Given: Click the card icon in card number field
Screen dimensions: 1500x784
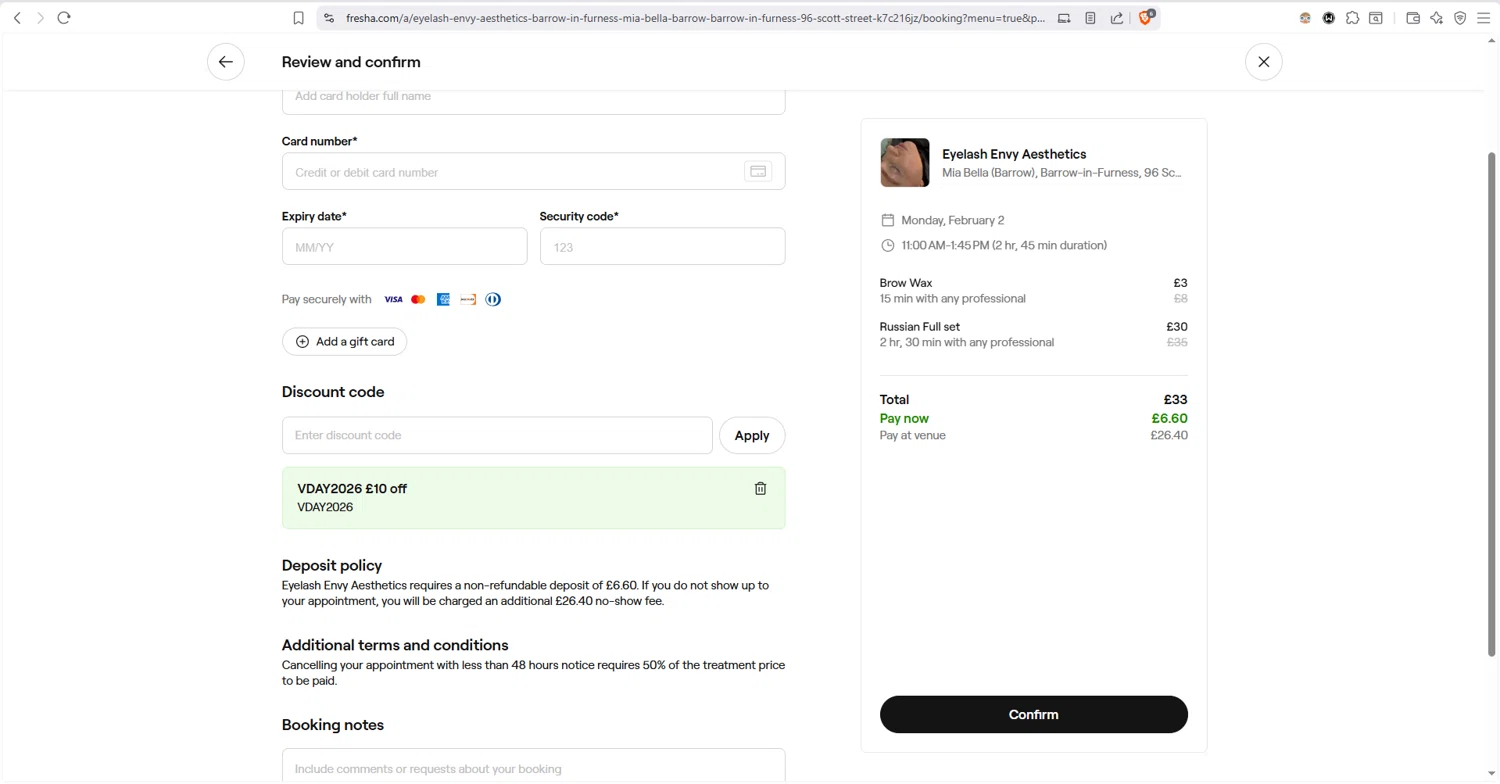Looking at the screenshot, I should click(x=758, y=172).
